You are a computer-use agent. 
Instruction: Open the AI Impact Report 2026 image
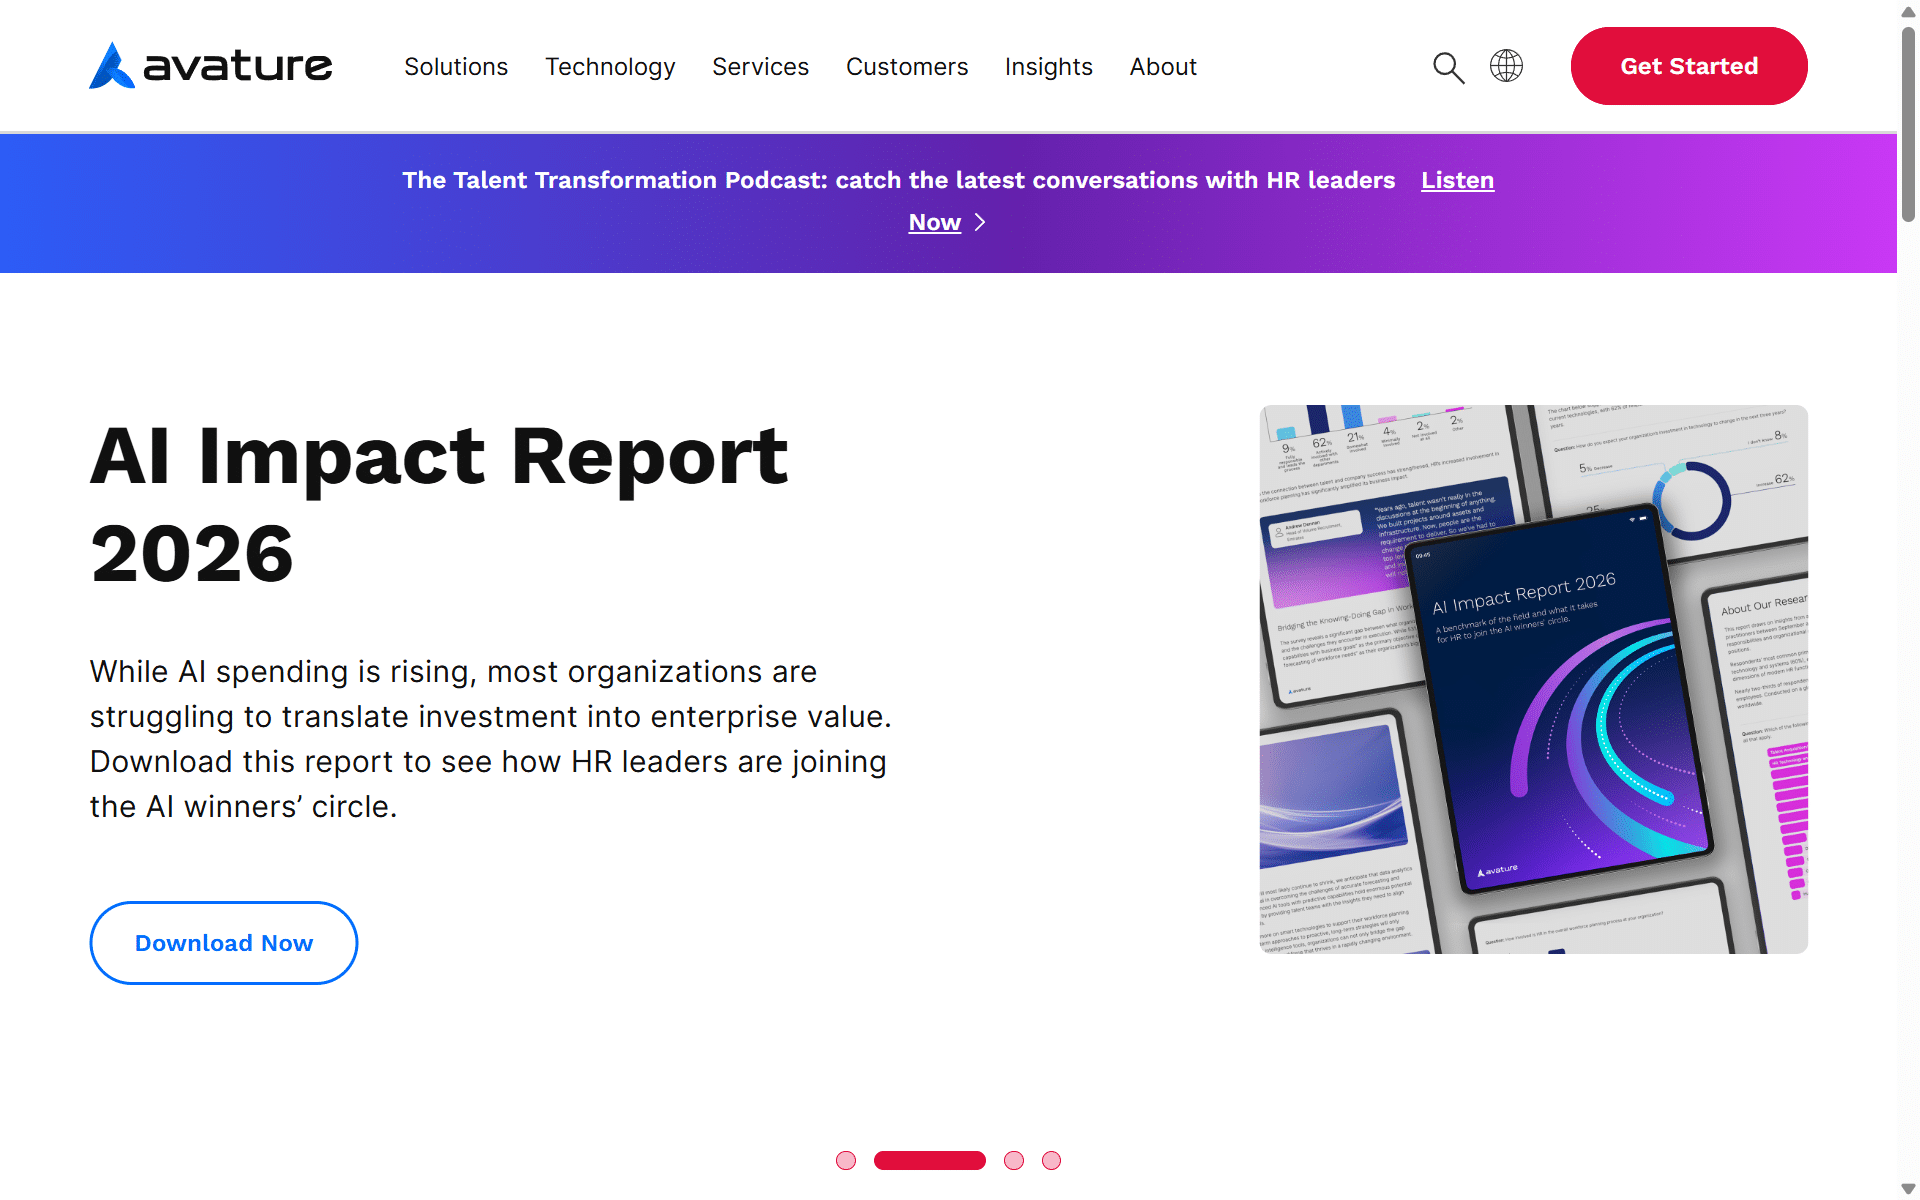[1533, 679]
